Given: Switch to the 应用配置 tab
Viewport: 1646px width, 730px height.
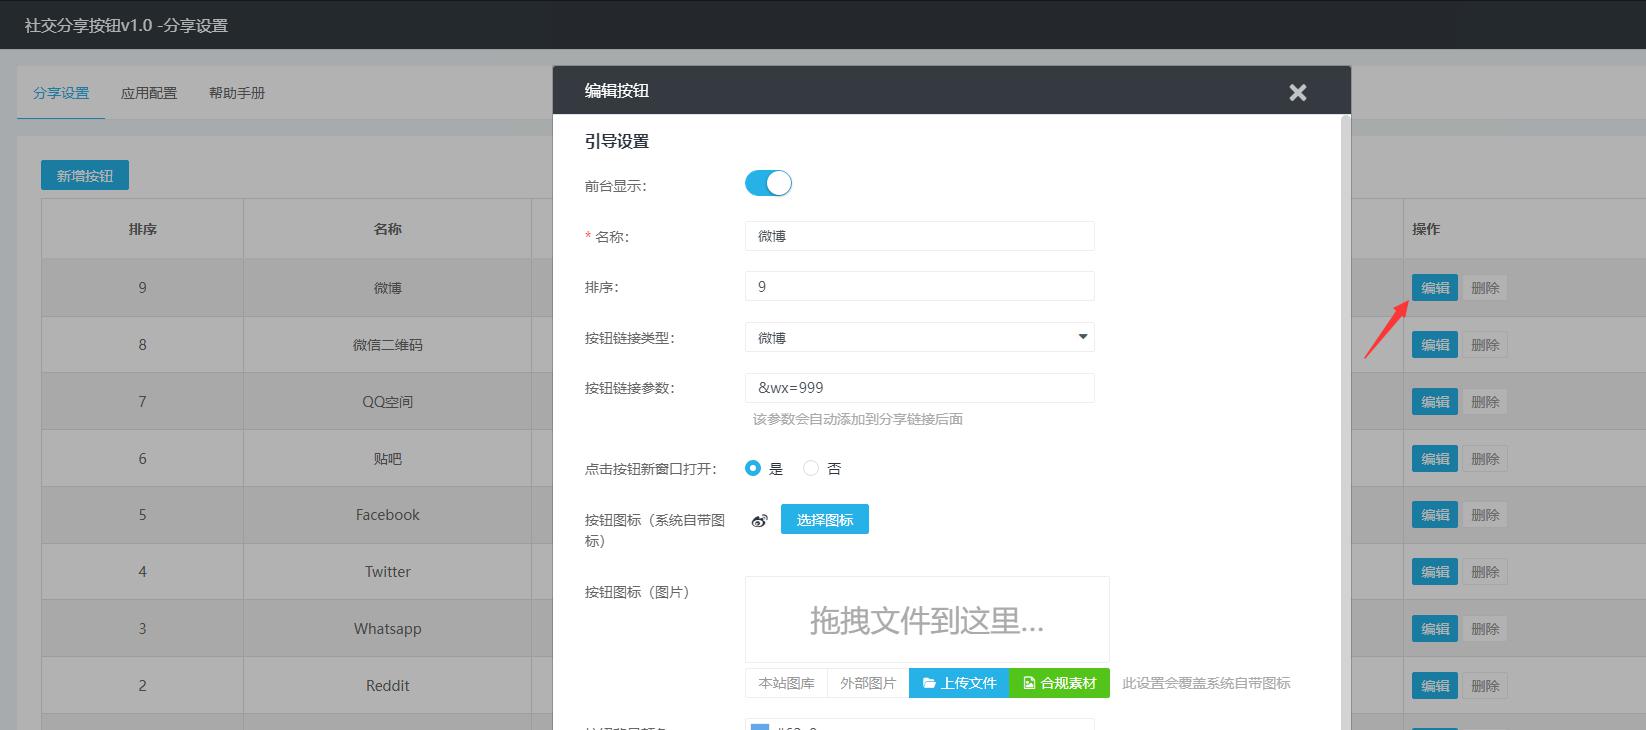Looking at the screenshot, I should coord(149,93).
